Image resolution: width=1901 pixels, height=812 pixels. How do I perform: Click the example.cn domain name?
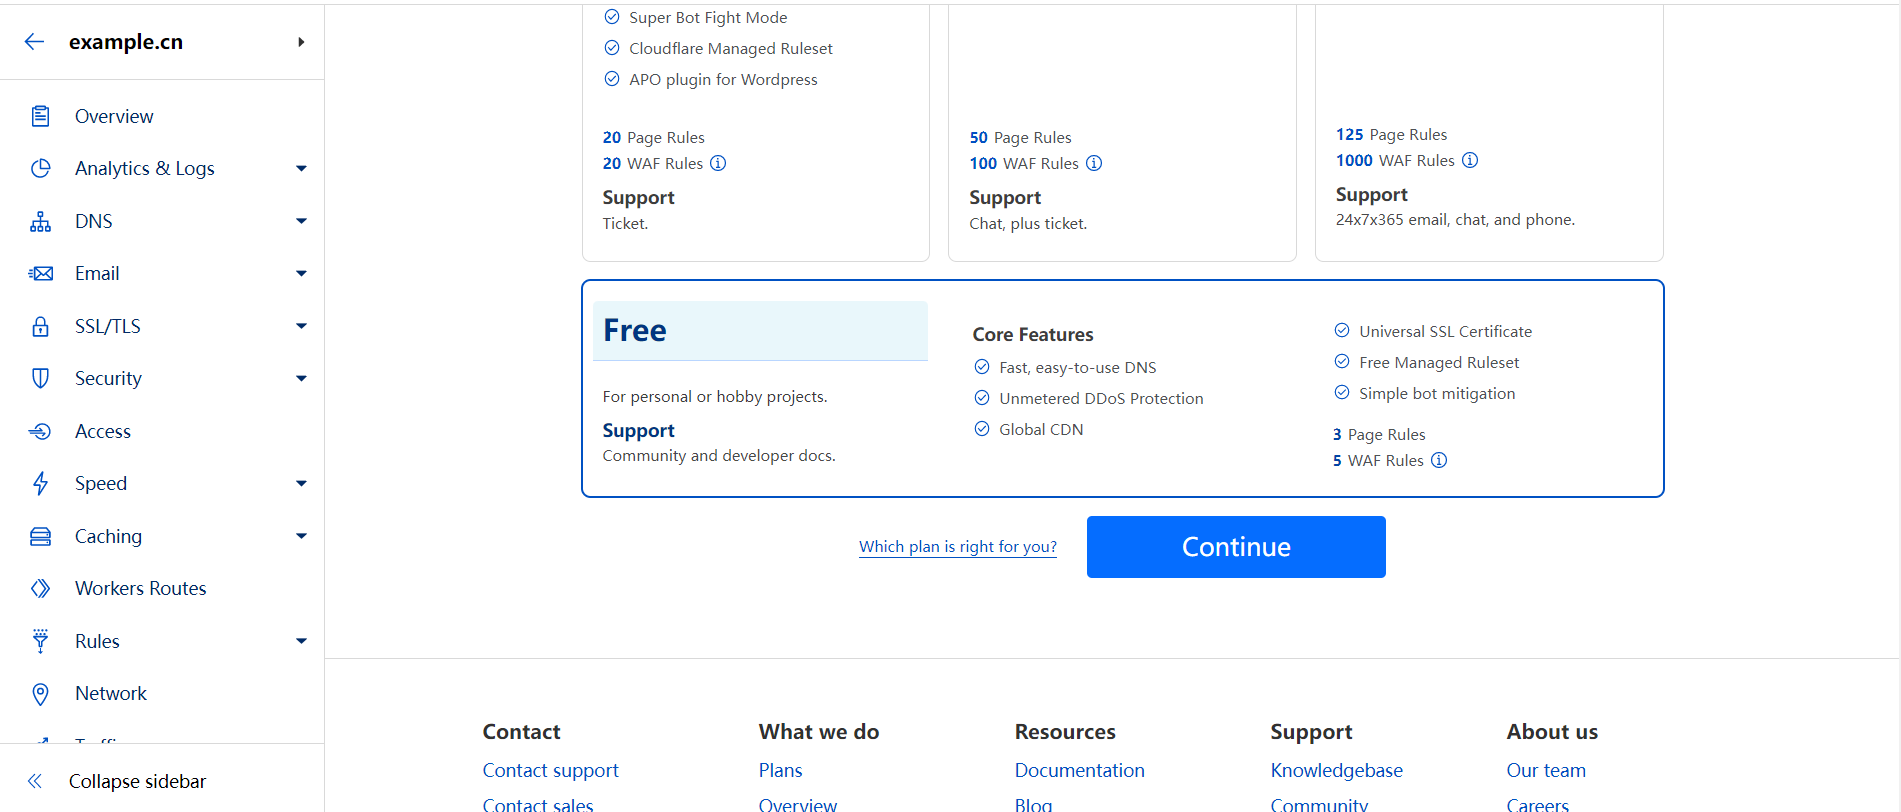[126, 42]
